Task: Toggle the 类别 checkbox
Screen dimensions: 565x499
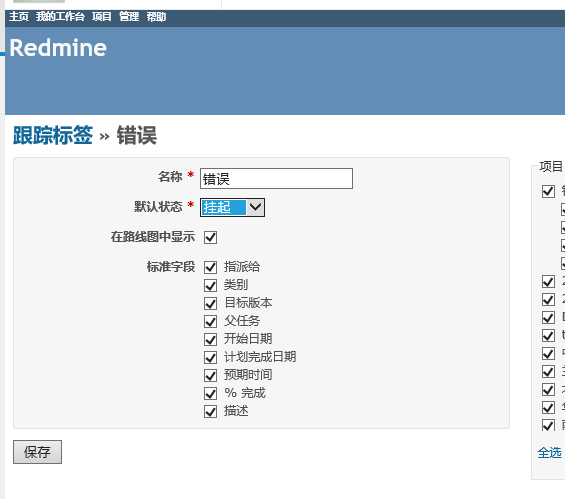Action: [210, 285]
